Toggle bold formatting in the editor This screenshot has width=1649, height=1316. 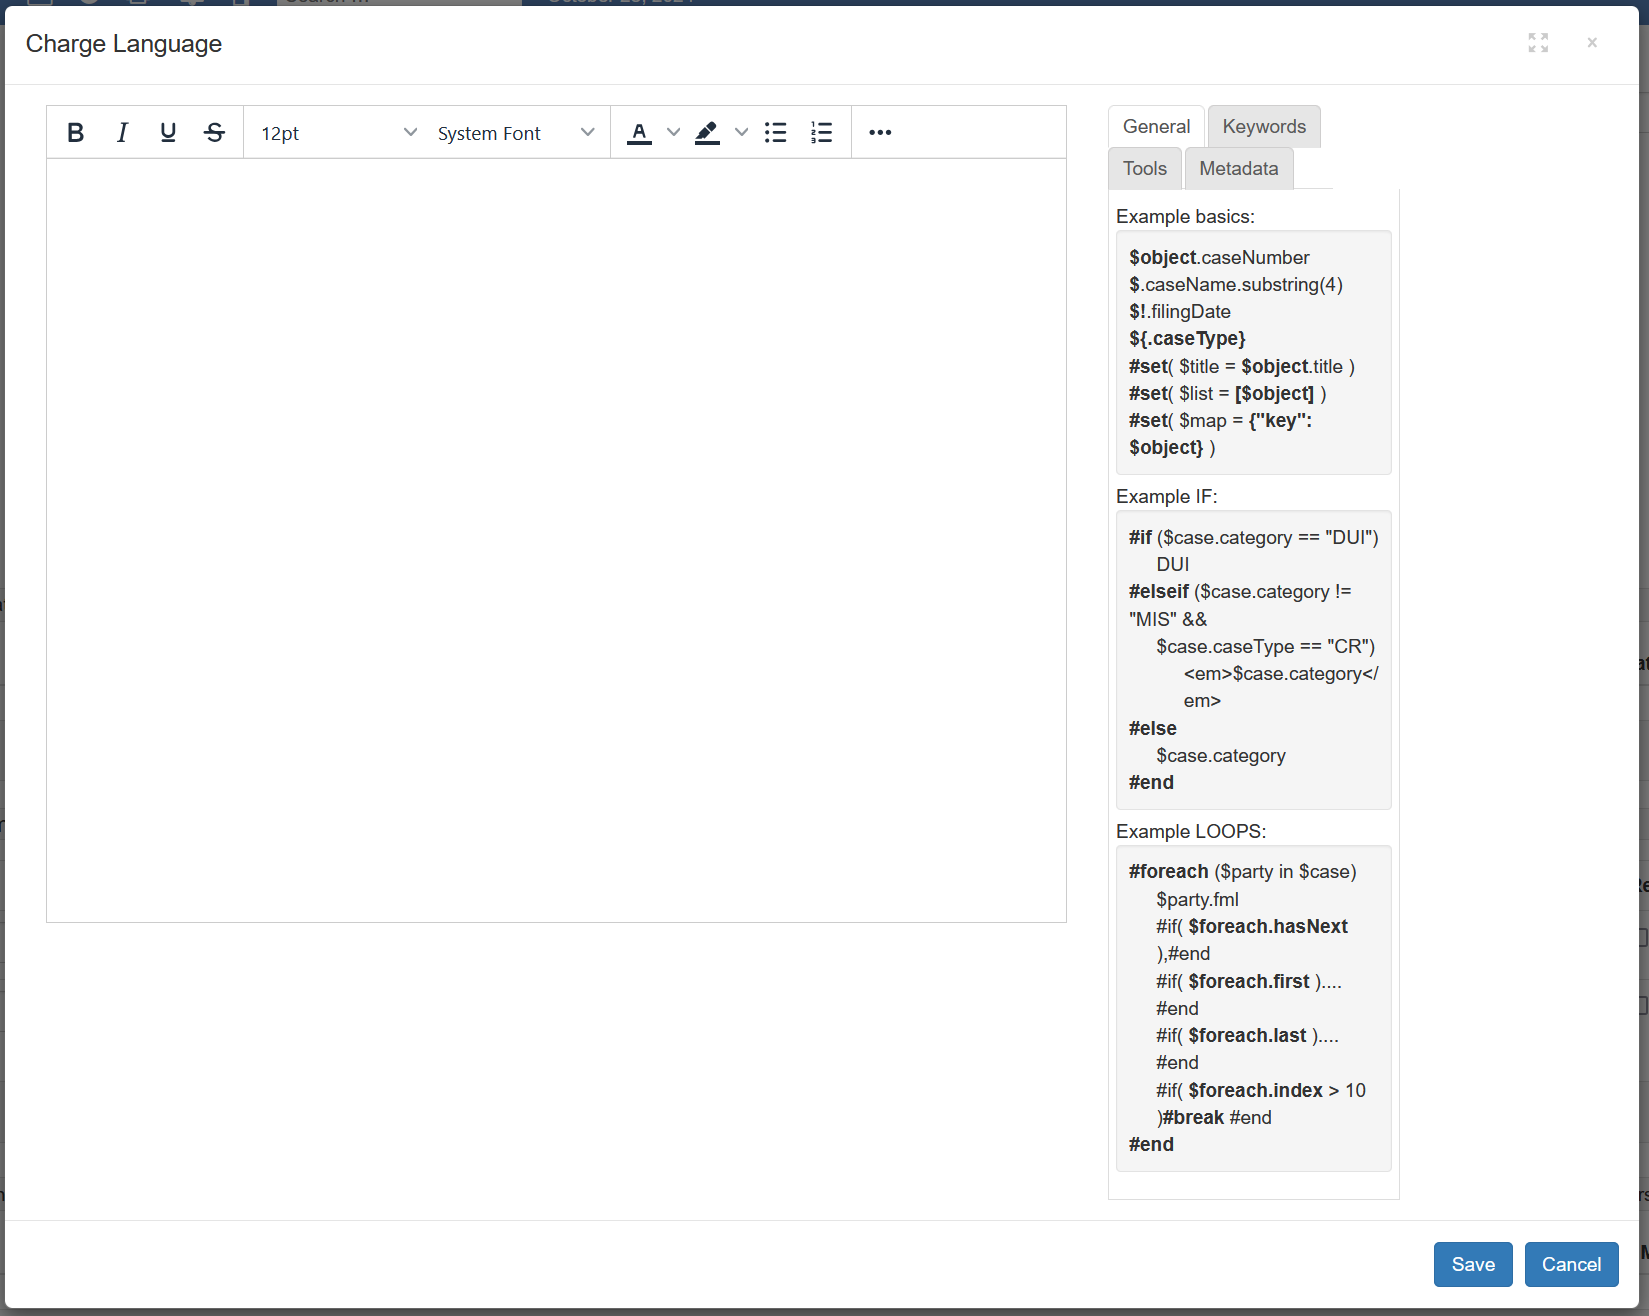pyautogui.click(x=75, y=133)
